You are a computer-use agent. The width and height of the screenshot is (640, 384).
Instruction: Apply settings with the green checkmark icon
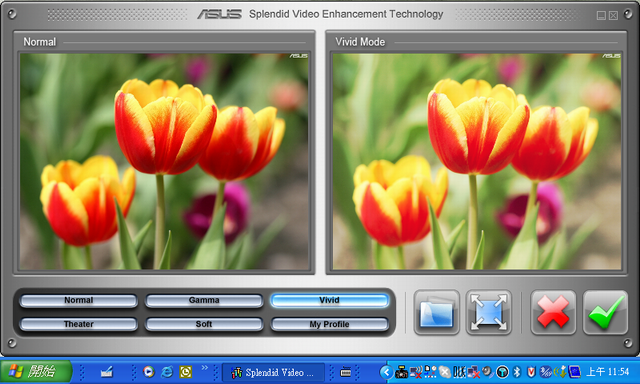pos(605,313)
